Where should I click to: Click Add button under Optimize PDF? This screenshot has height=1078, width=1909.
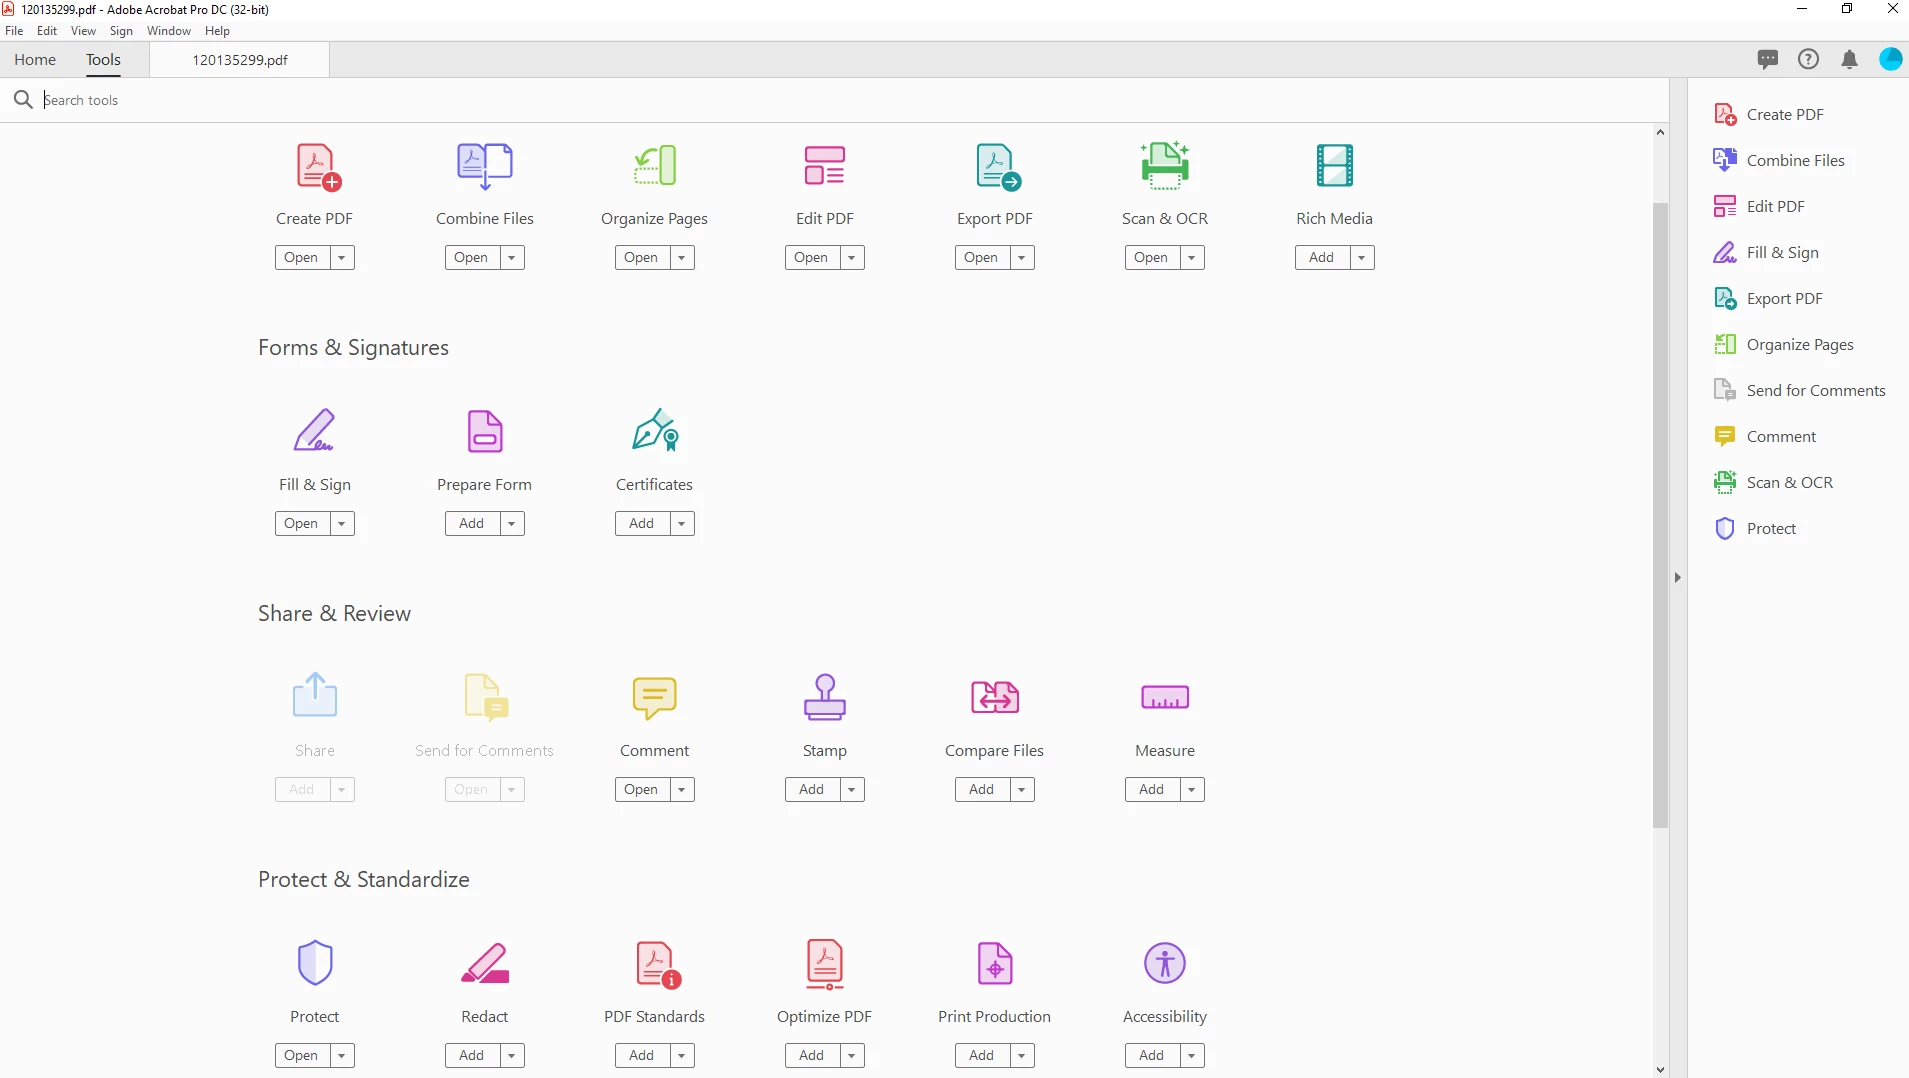811,1055
